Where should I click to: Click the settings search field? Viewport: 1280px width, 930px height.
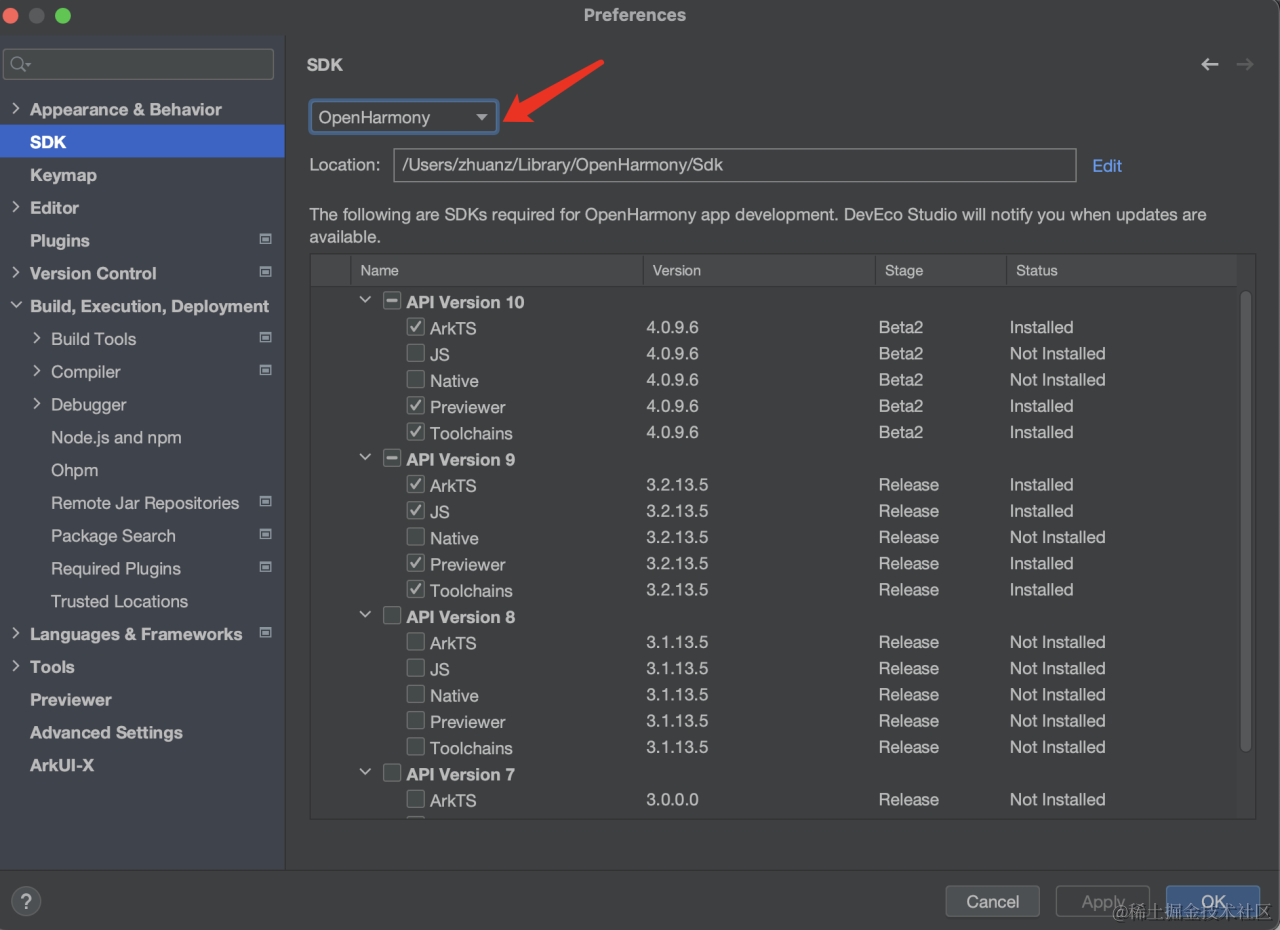138,64
